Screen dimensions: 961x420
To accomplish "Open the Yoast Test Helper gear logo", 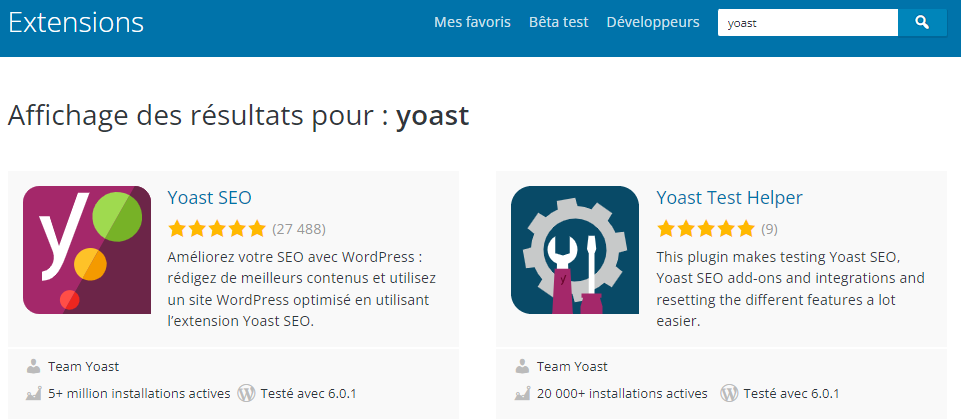I will 575,250.
